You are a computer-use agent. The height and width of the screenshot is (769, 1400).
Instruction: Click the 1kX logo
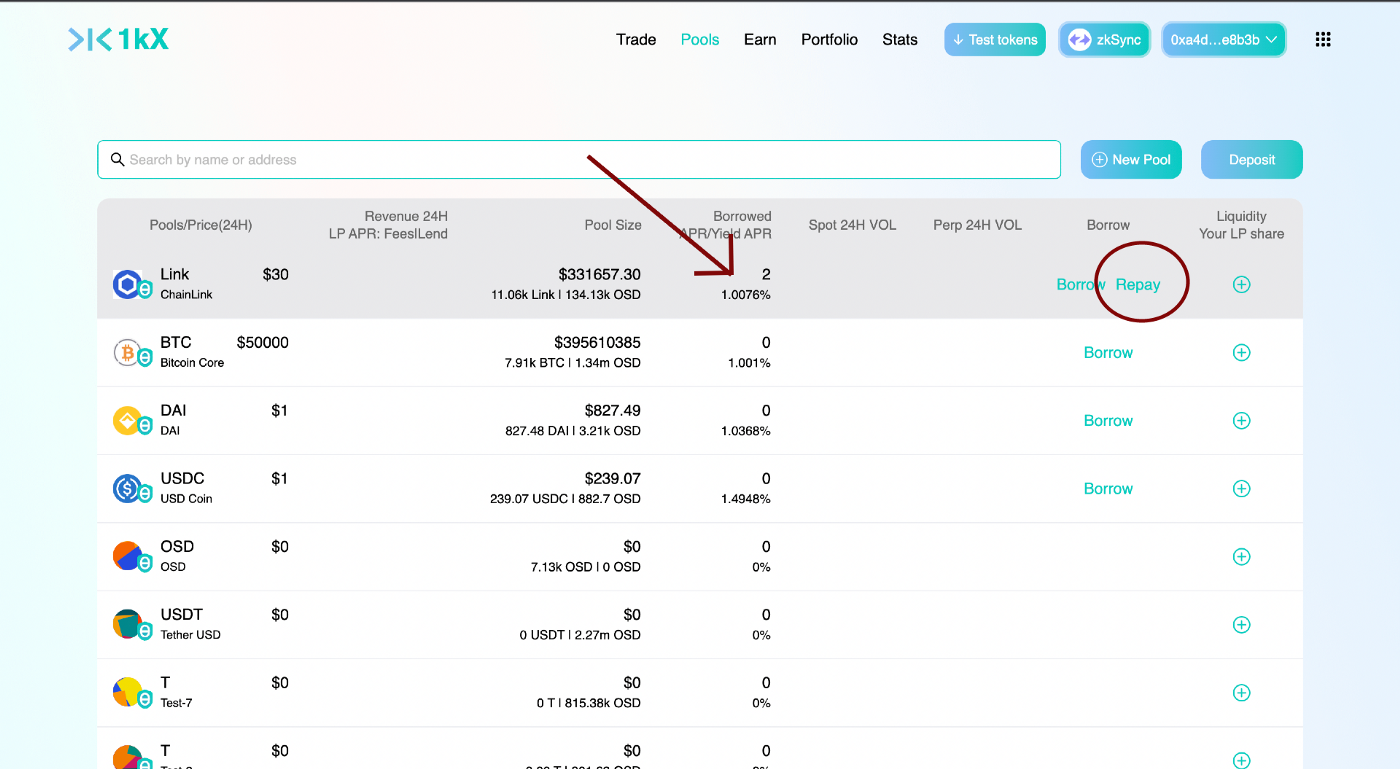118,39
